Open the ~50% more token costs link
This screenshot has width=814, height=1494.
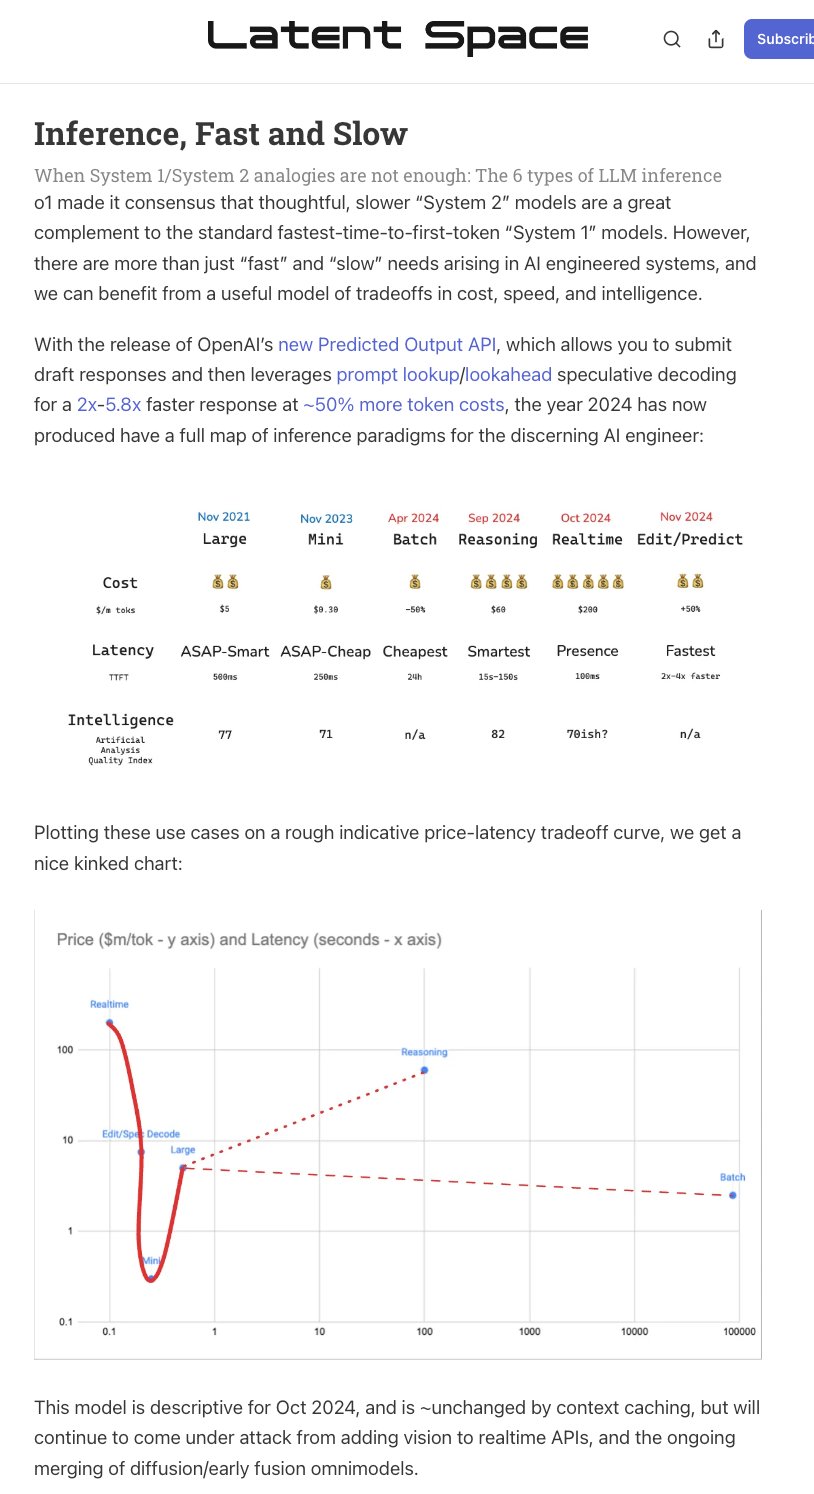[x=403, y=404]
